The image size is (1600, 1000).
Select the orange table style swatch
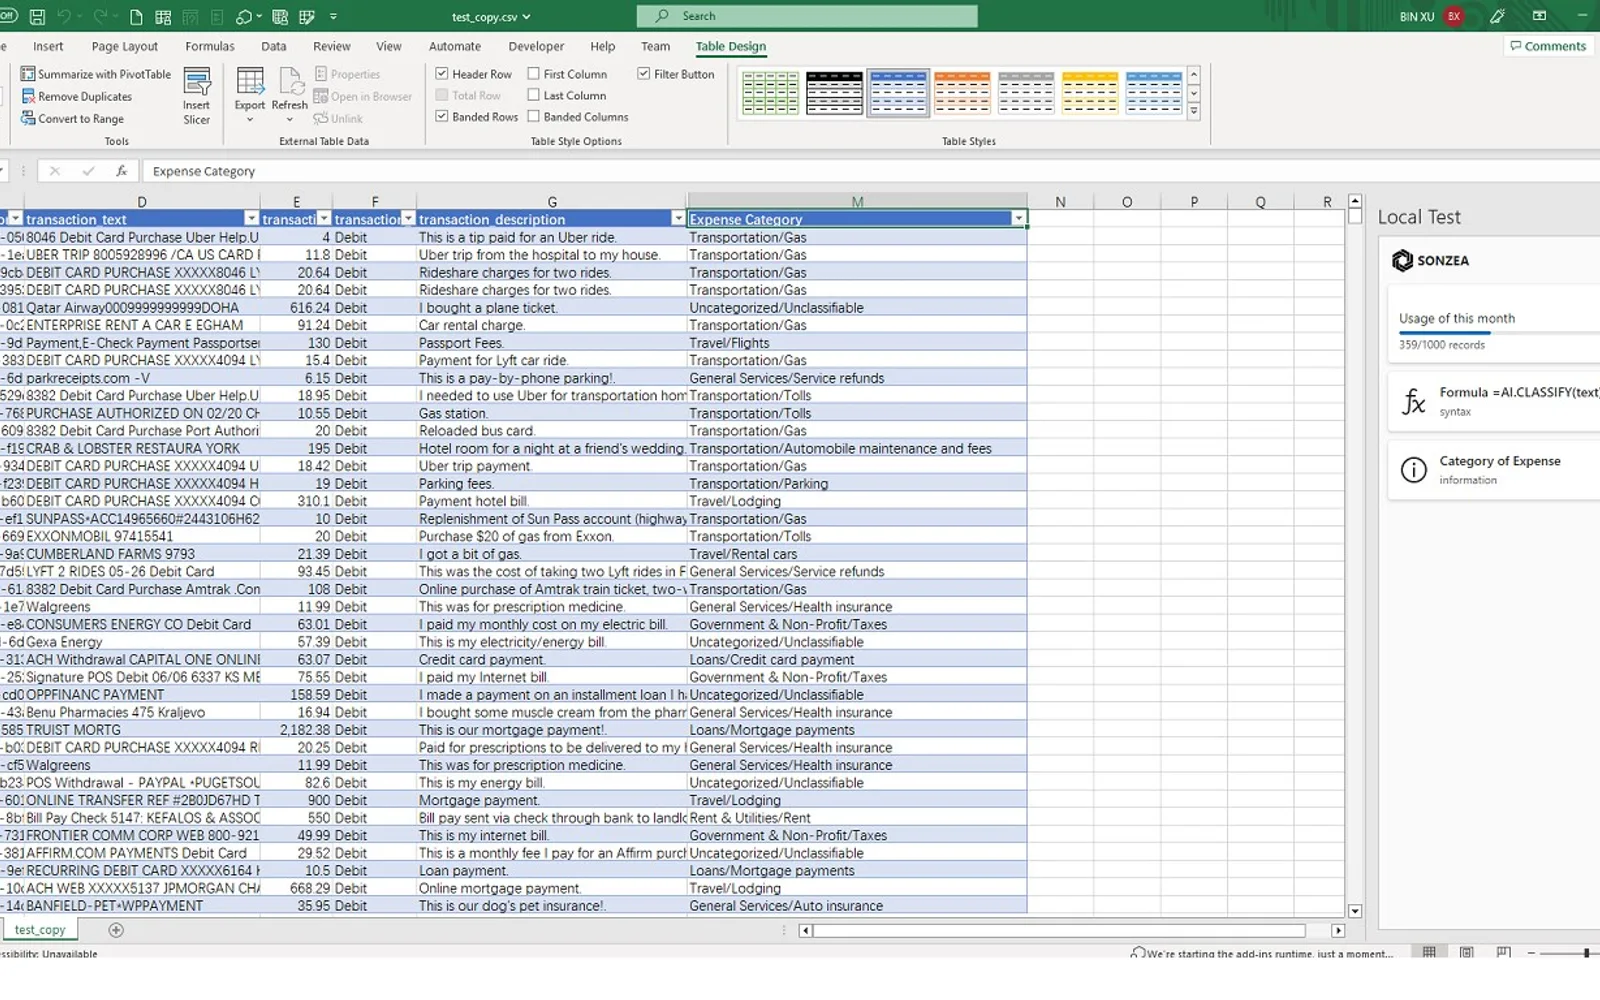962,93
